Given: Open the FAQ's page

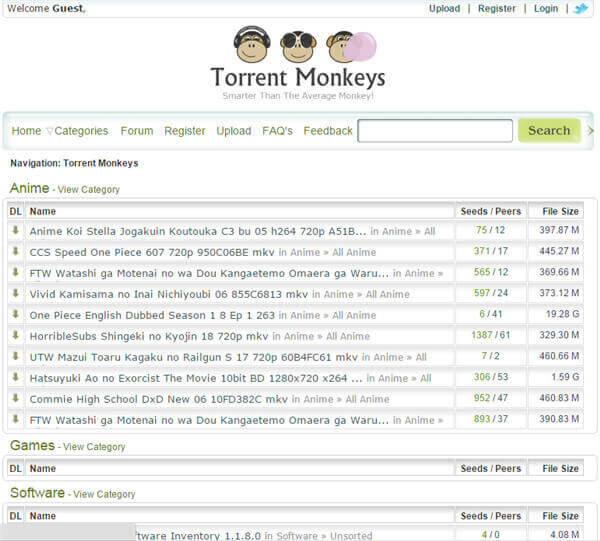Looking at the screenshot, I should 277,131.
